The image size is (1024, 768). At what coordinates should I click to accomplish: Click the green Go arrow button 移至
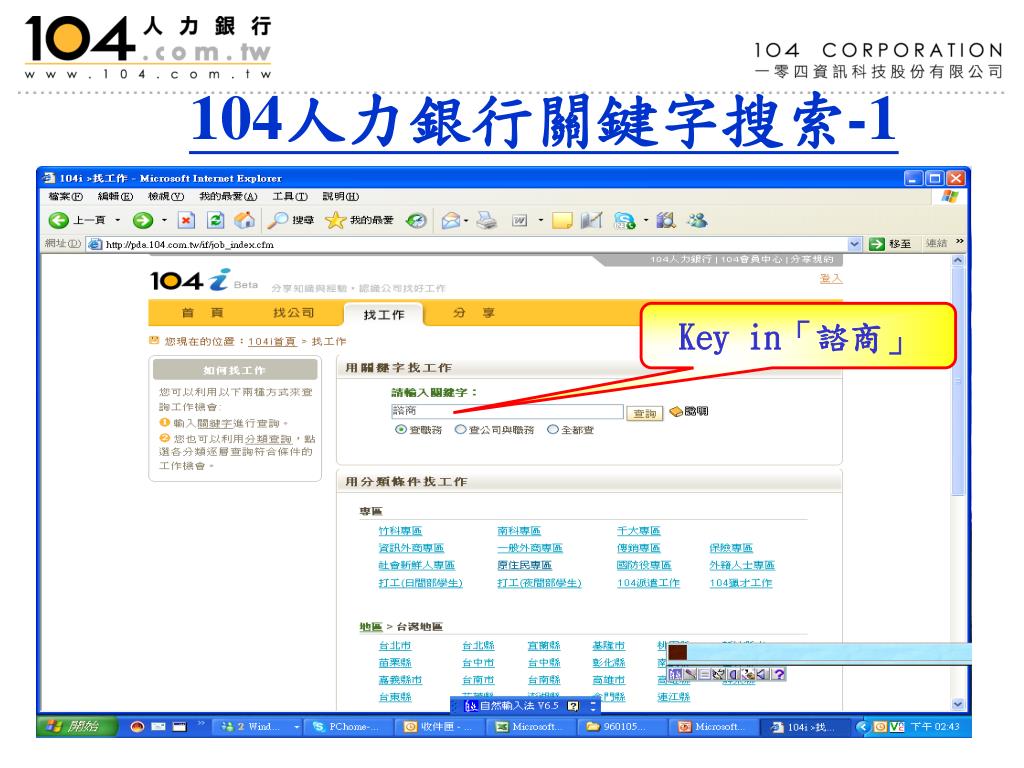[x=889, y=244]
